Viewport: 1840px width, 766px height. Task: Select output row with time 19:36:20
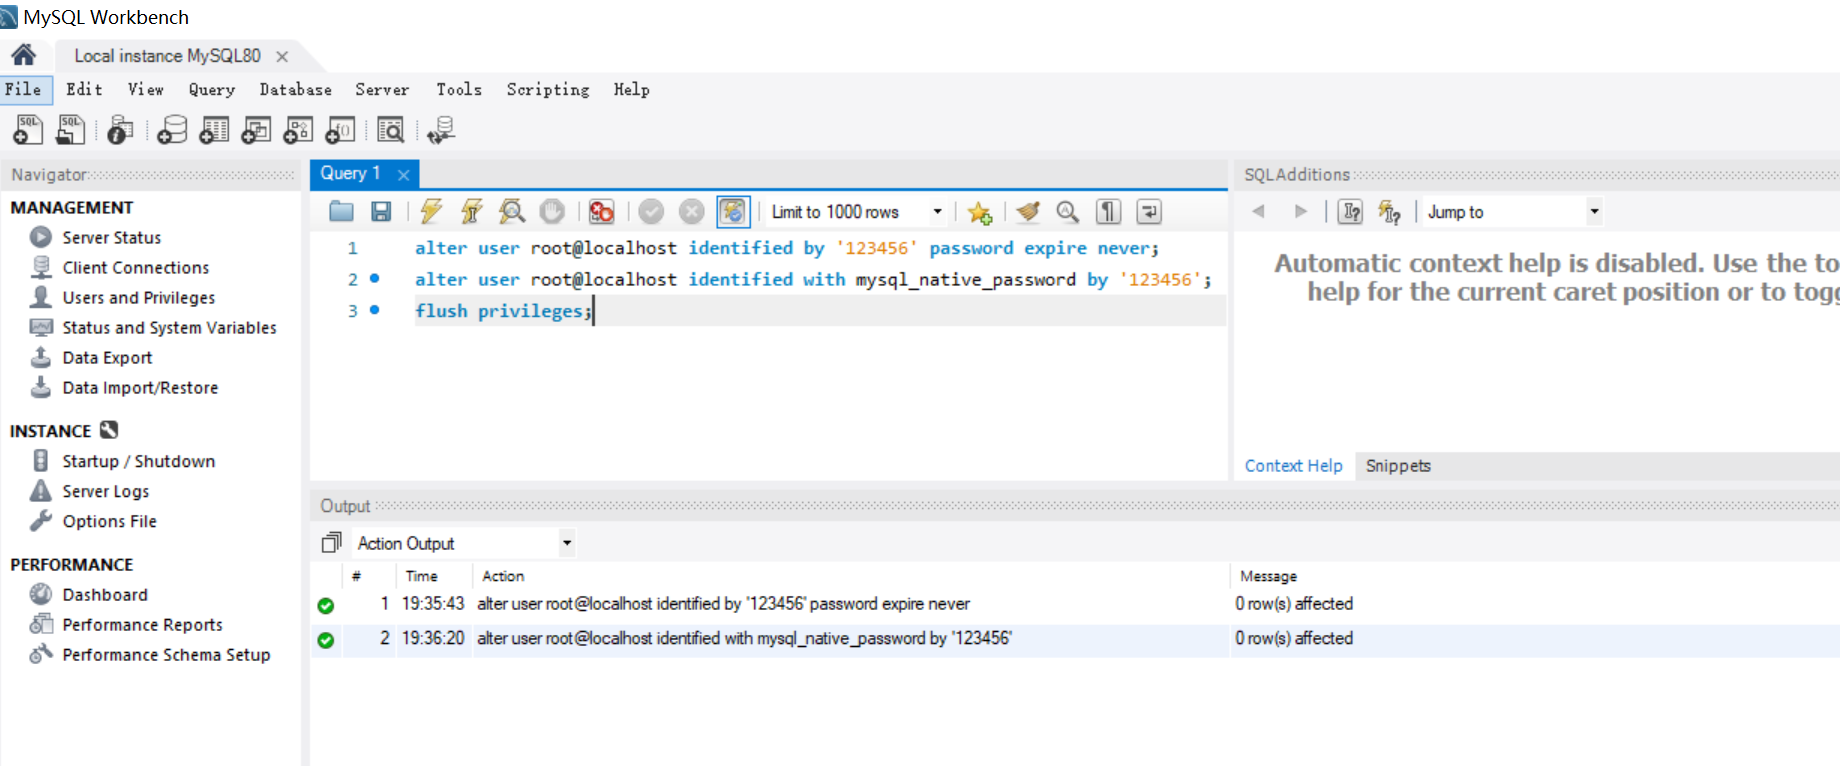pos(1075,638)
